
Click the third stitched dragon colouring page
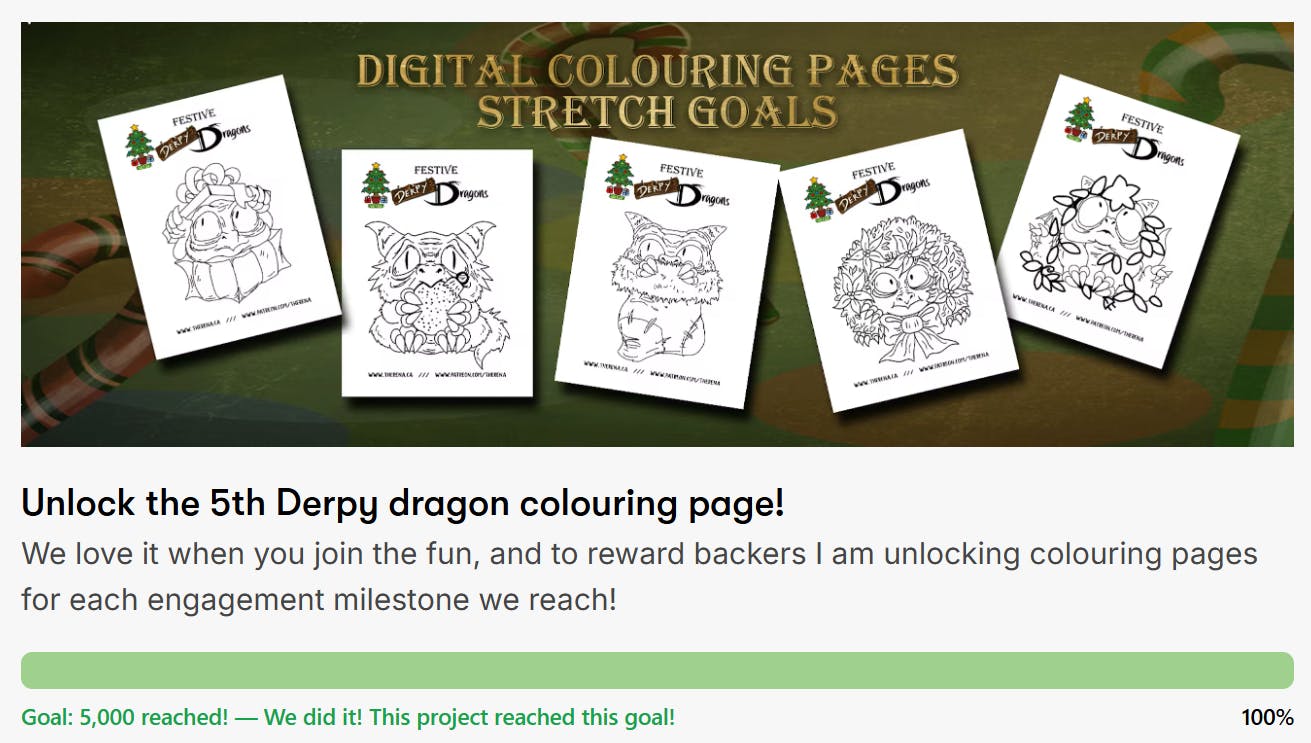667,273
